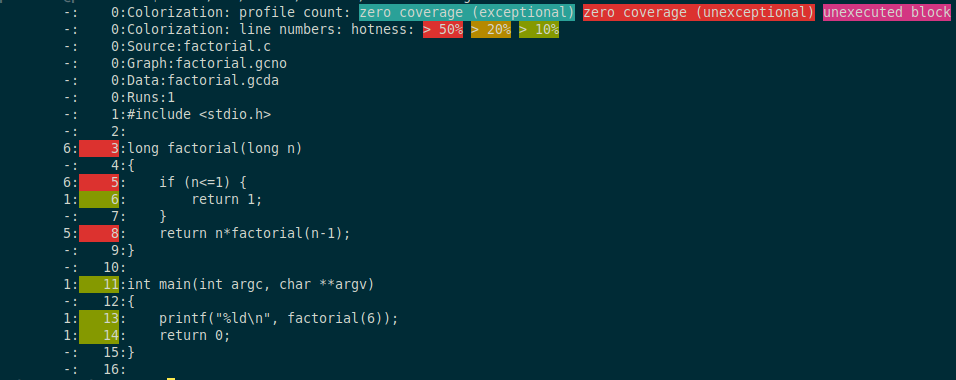Click the red highlighted line number 3

click(99, 148)
